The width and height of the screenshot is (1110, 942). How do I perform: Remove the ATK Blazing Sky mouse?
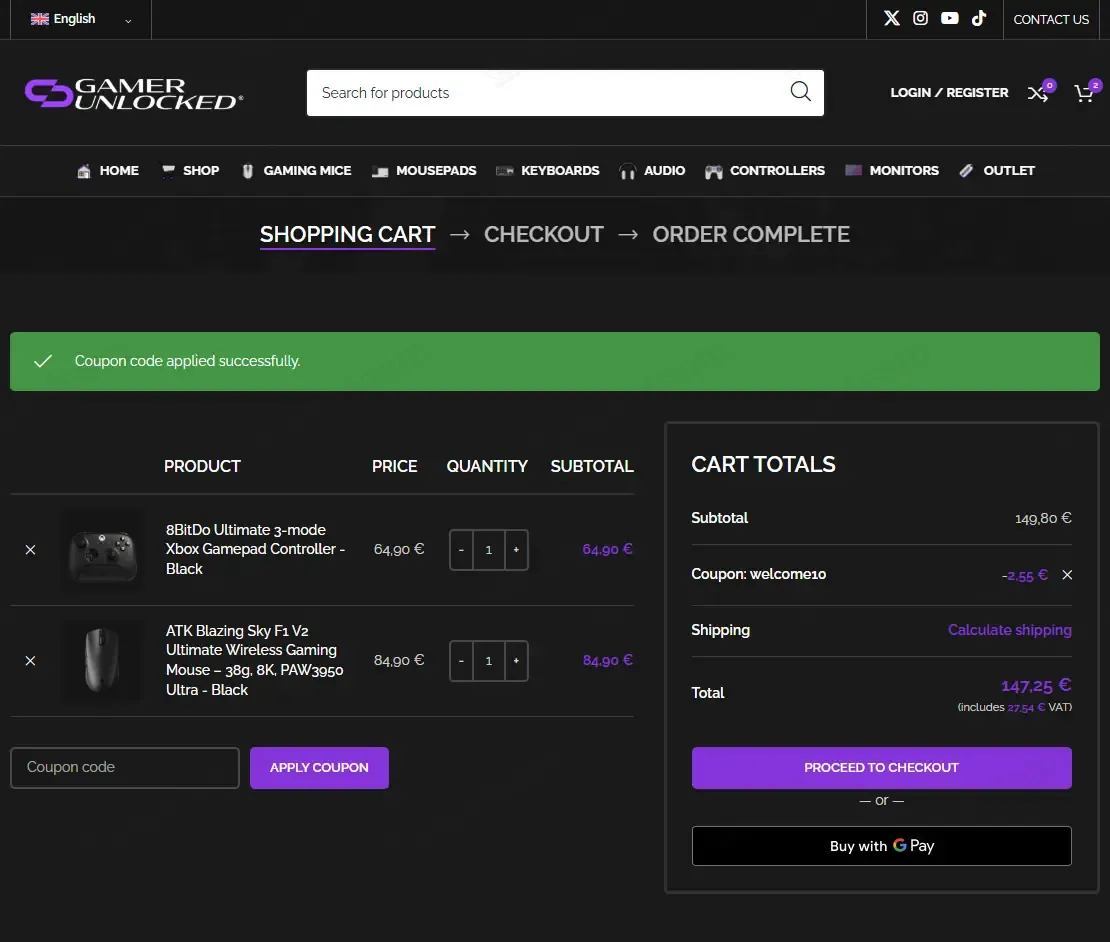30,660
